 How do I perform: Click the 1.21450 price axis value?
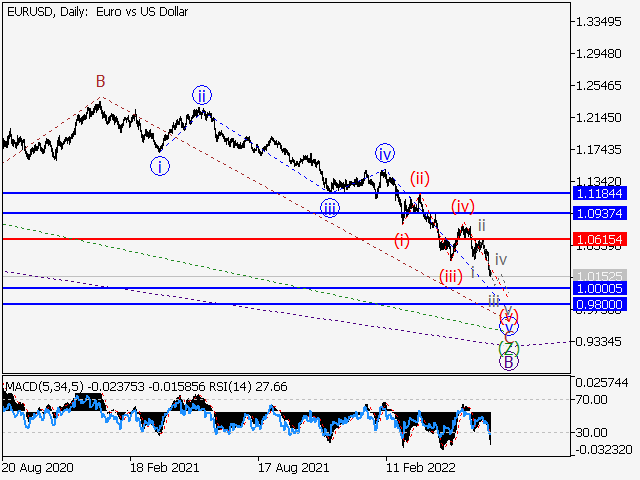(598, 118)
